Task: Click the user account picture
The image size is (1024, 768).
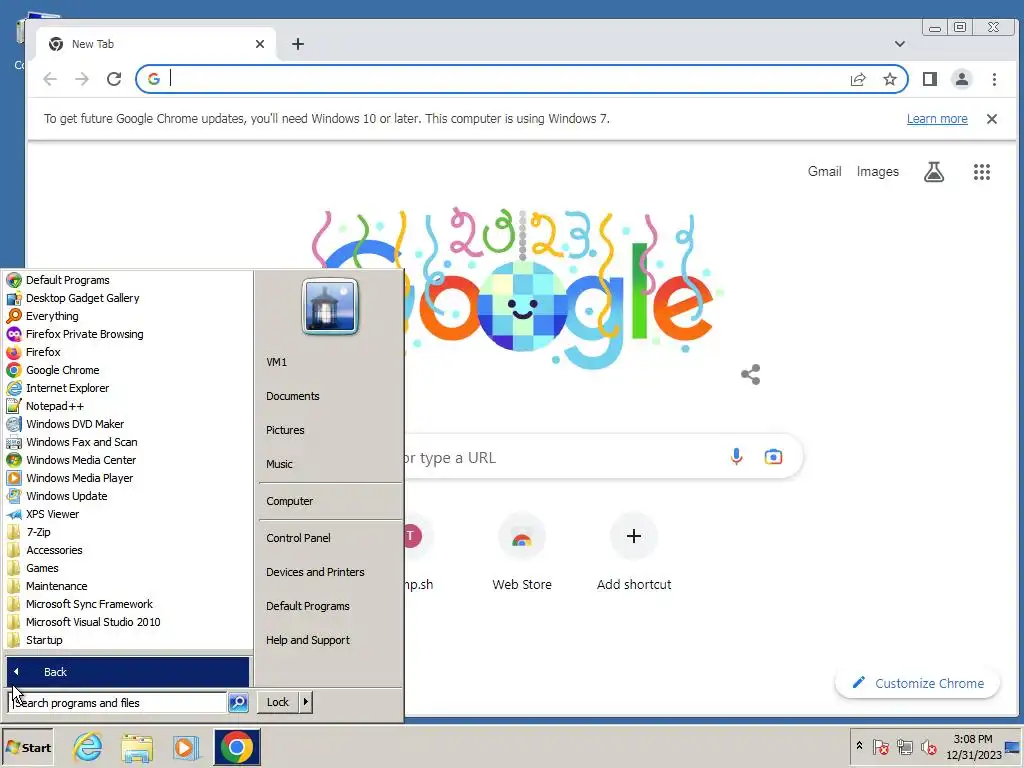Action: pos(330,307)
